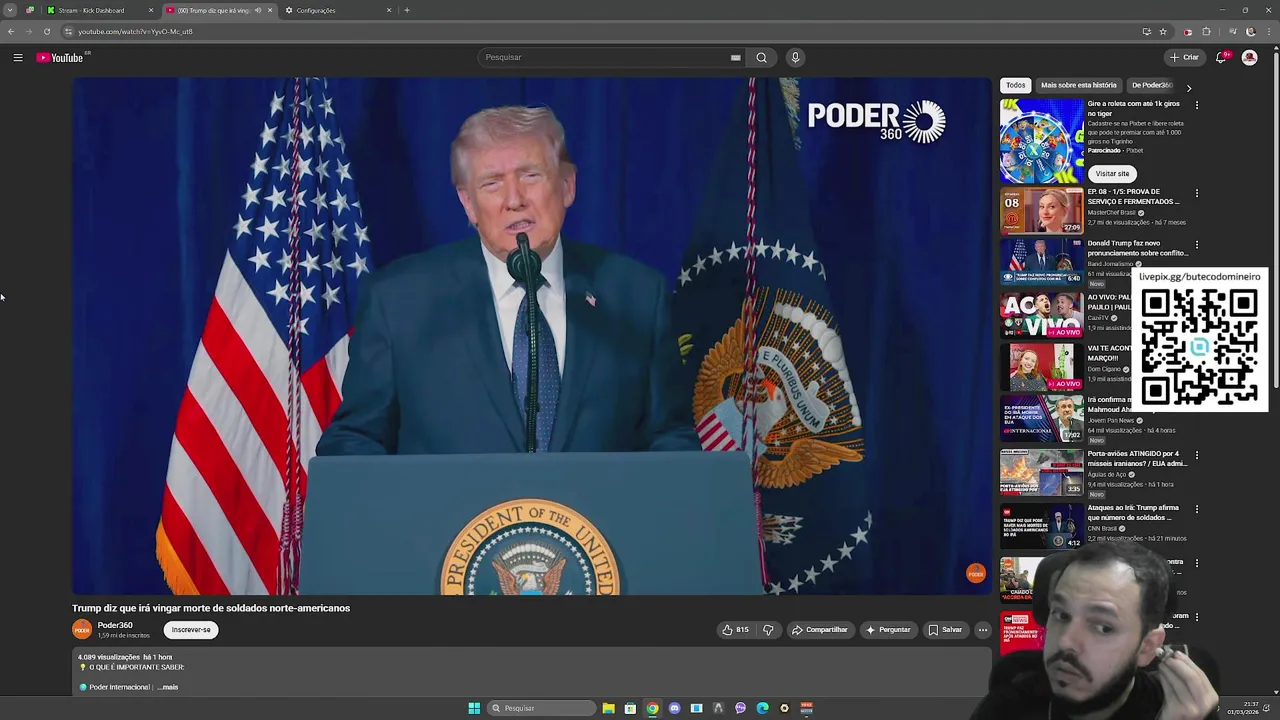
Task: Click the Poder360 channel avatar
Action: coord(82,629)
